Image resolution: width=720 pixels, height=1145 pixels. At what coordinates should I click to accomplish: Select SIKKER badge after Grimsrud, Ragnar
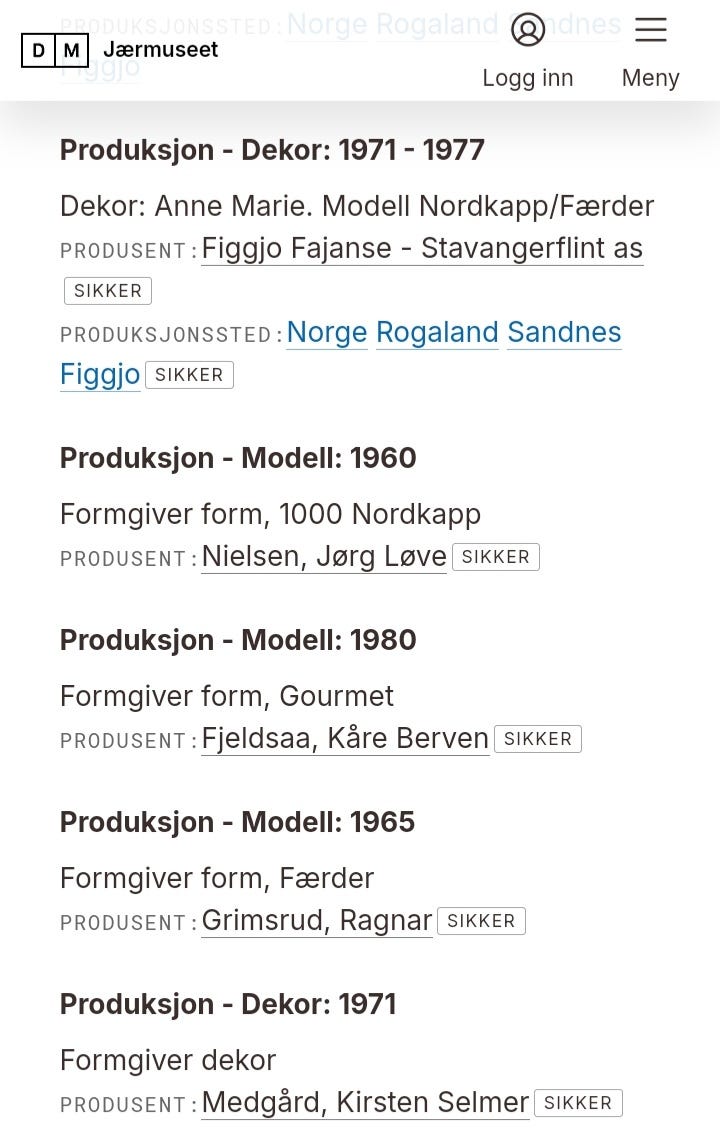(481, 921)
